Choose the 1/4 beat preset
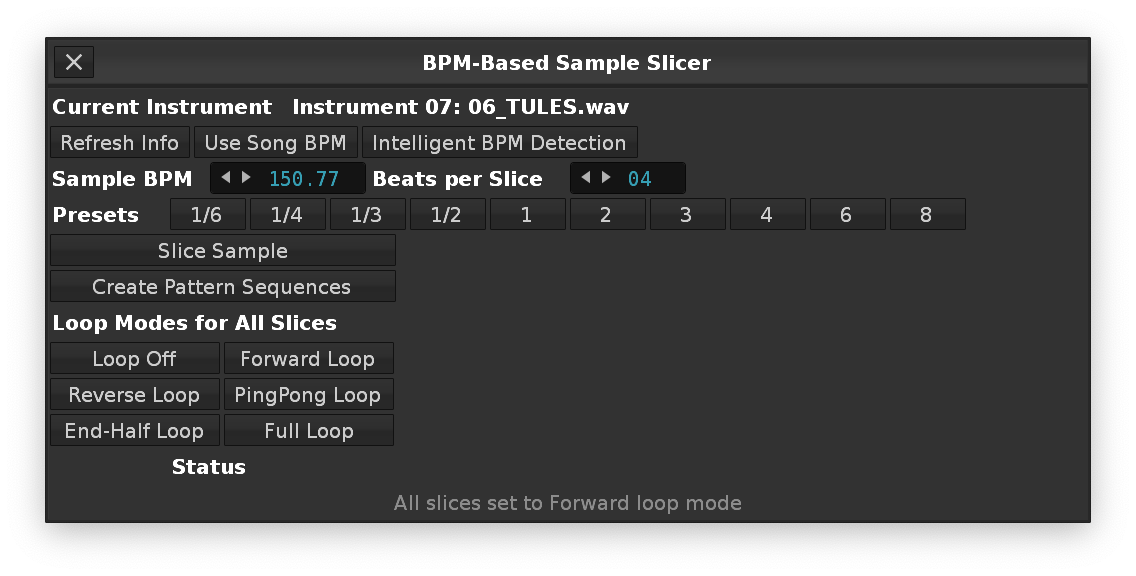Viewport: 1136px width, 576px height. 286,215
